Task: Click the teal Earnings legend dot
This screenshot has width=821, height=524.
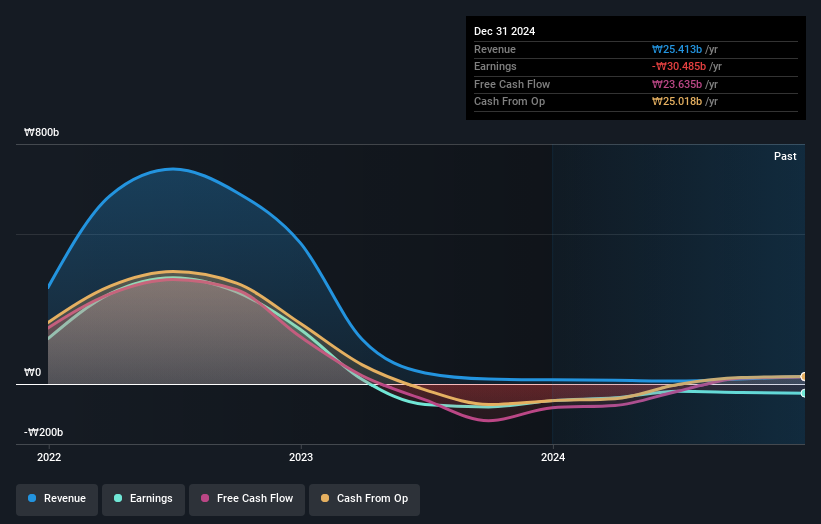Action: 118,498
